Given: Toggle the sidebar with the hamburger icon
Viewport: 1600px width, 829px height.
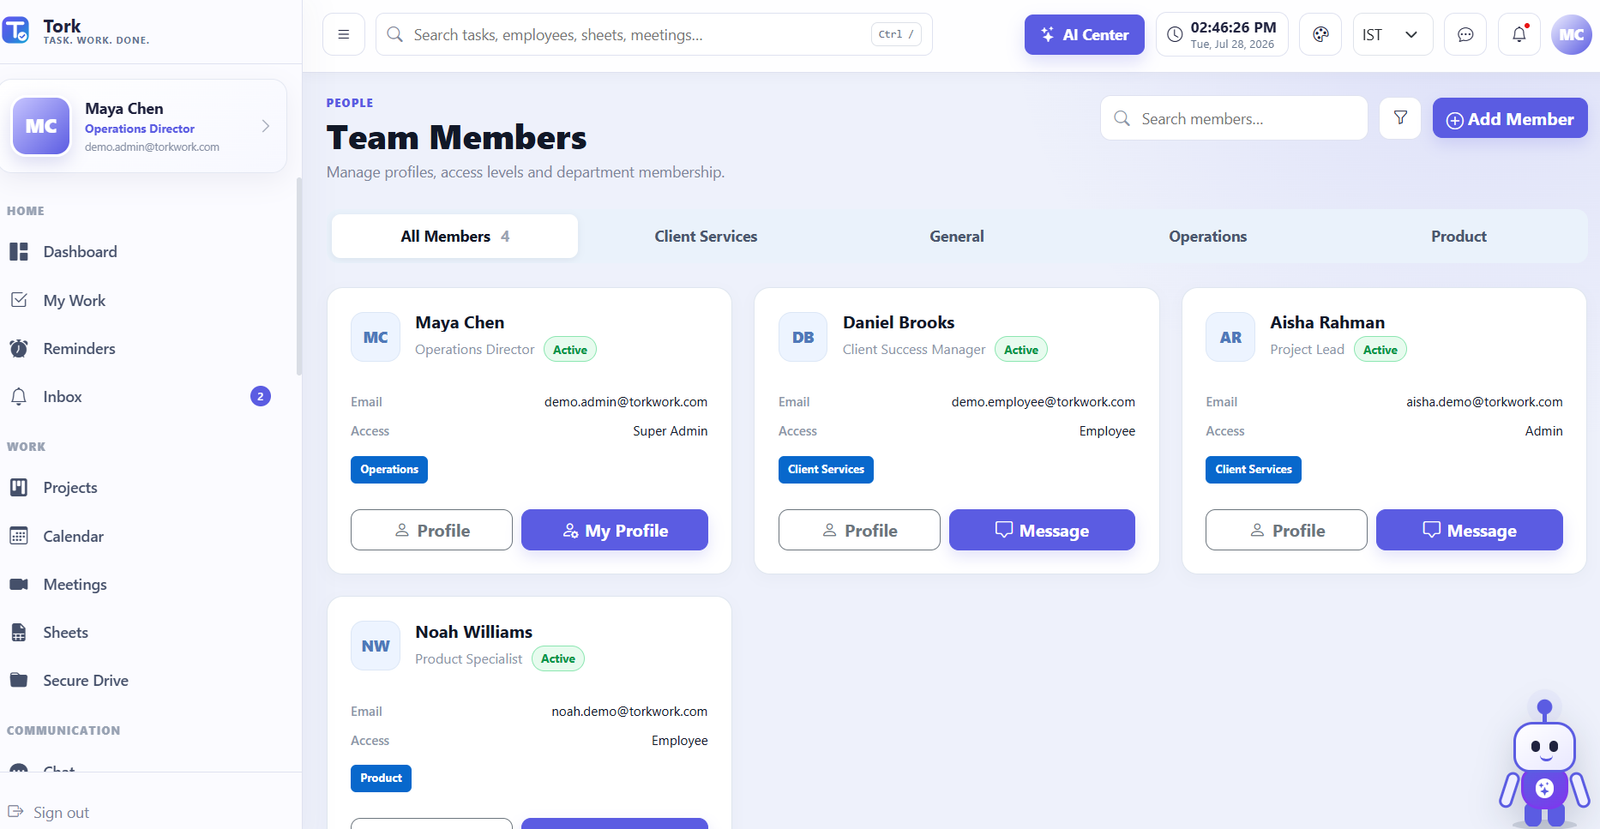Looking at the screenshot, I should (343, 34).
